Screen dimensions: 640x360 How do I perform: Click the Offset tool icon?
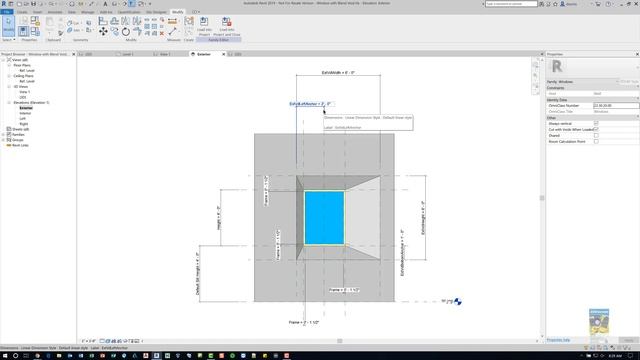pyautogui.click(x=114, y=21)
